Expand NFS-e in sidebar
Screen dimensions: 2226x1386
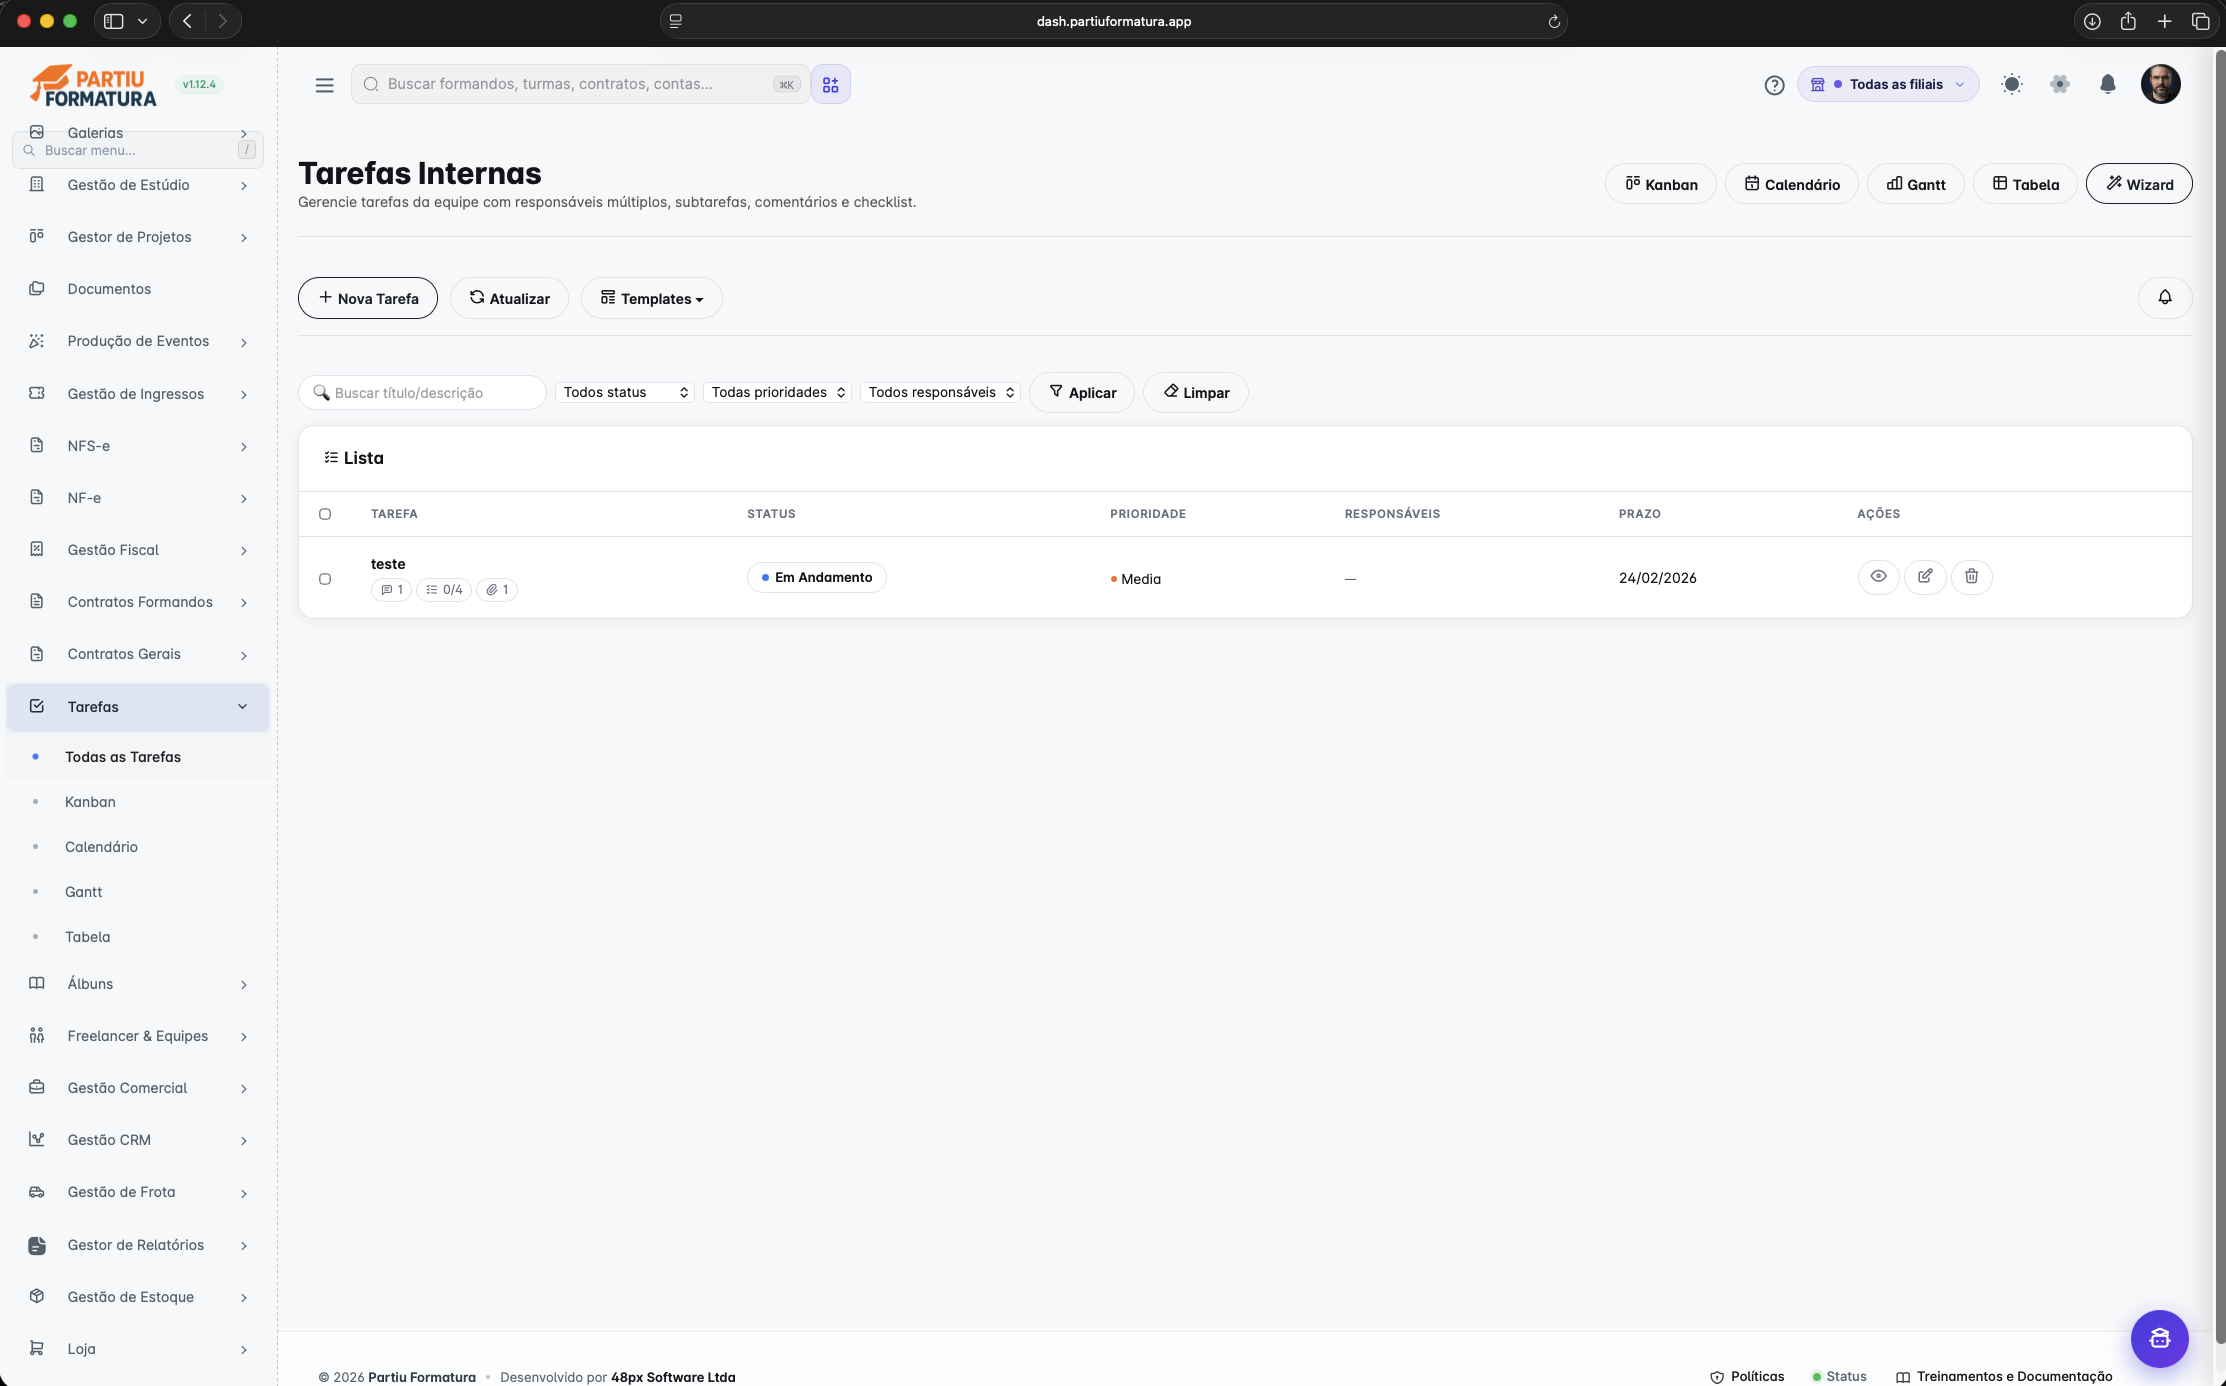tap(138, 446)
